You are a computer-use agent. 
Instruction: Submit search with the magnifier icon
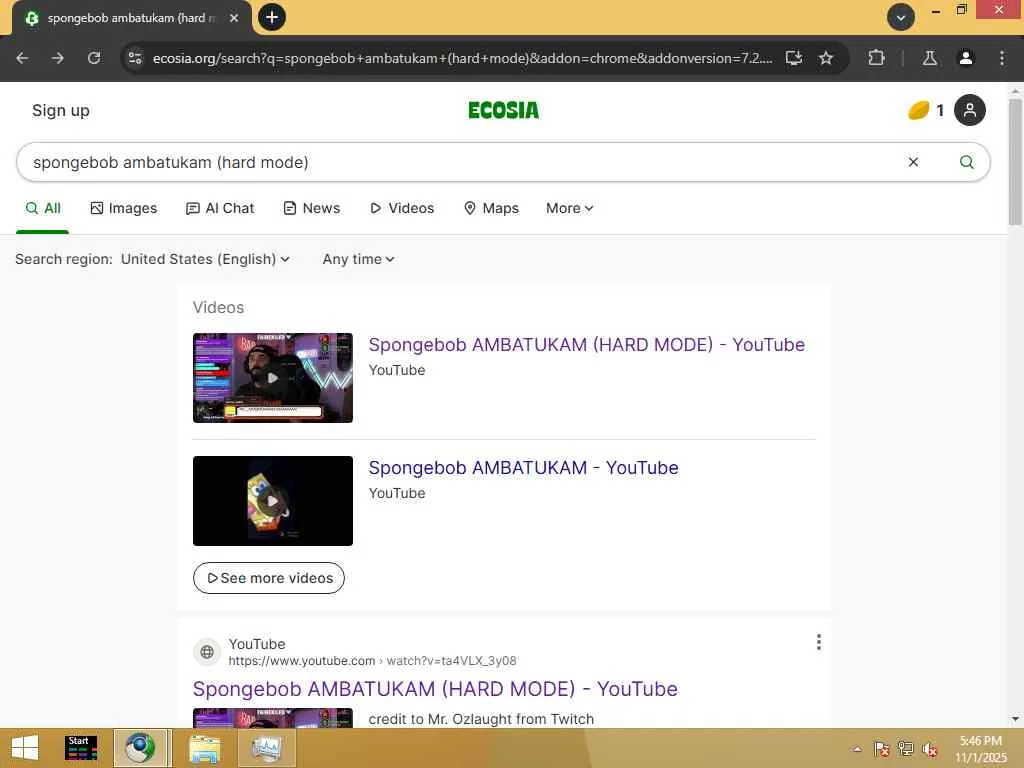pos(967,162)
